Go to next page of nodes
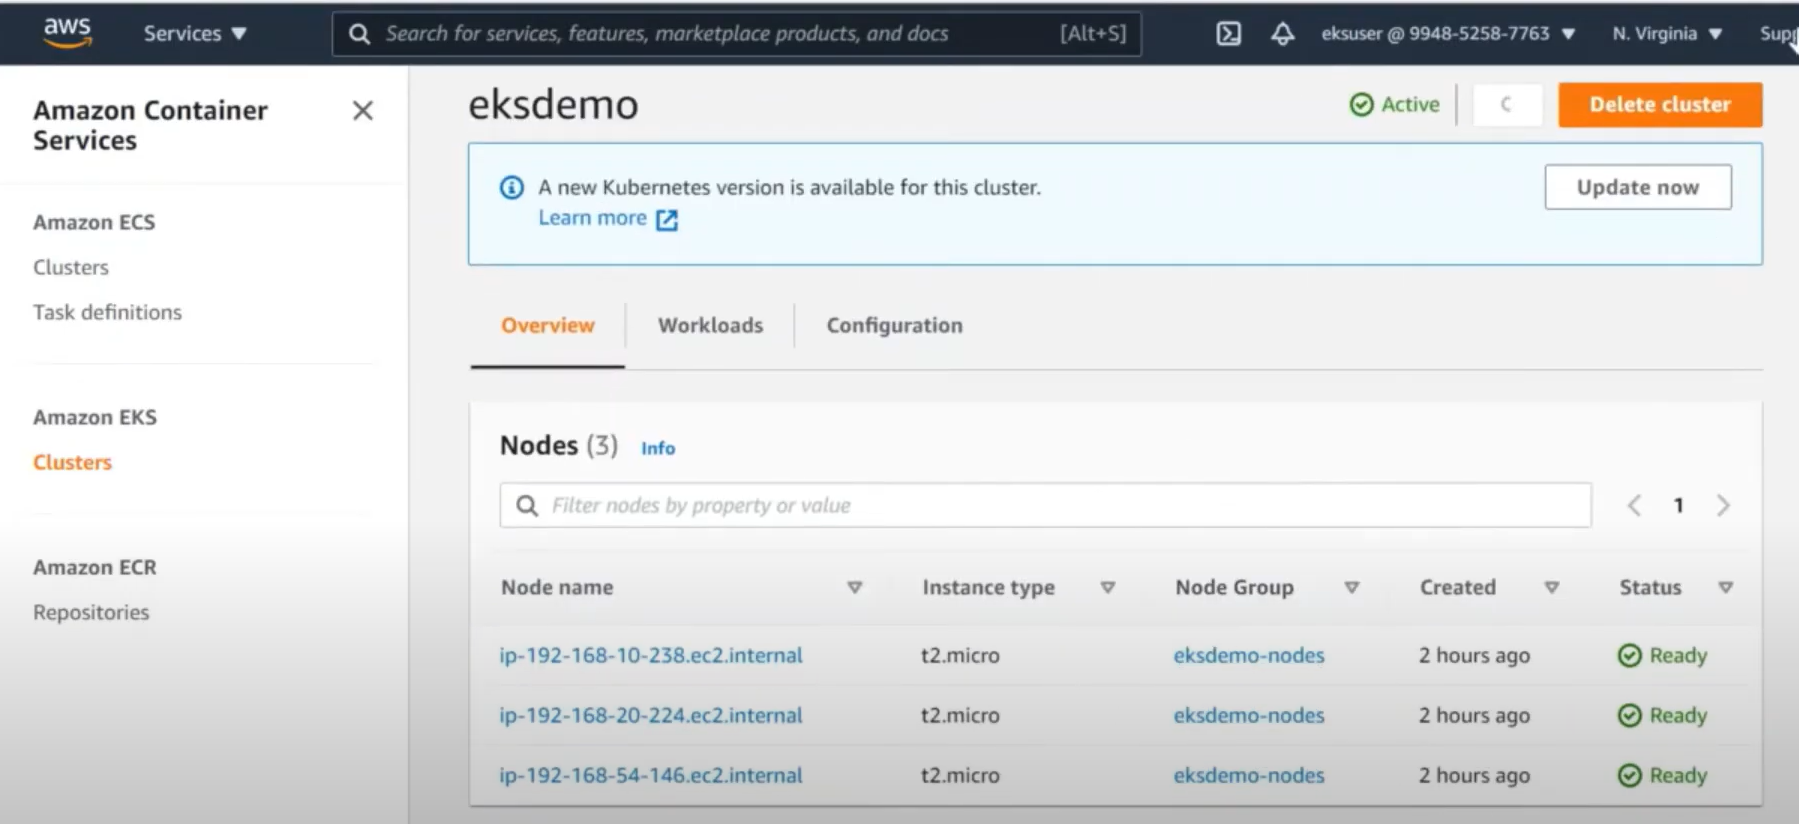The height and width of the screenshot is (824, 1799). [x=1723, y=505]
